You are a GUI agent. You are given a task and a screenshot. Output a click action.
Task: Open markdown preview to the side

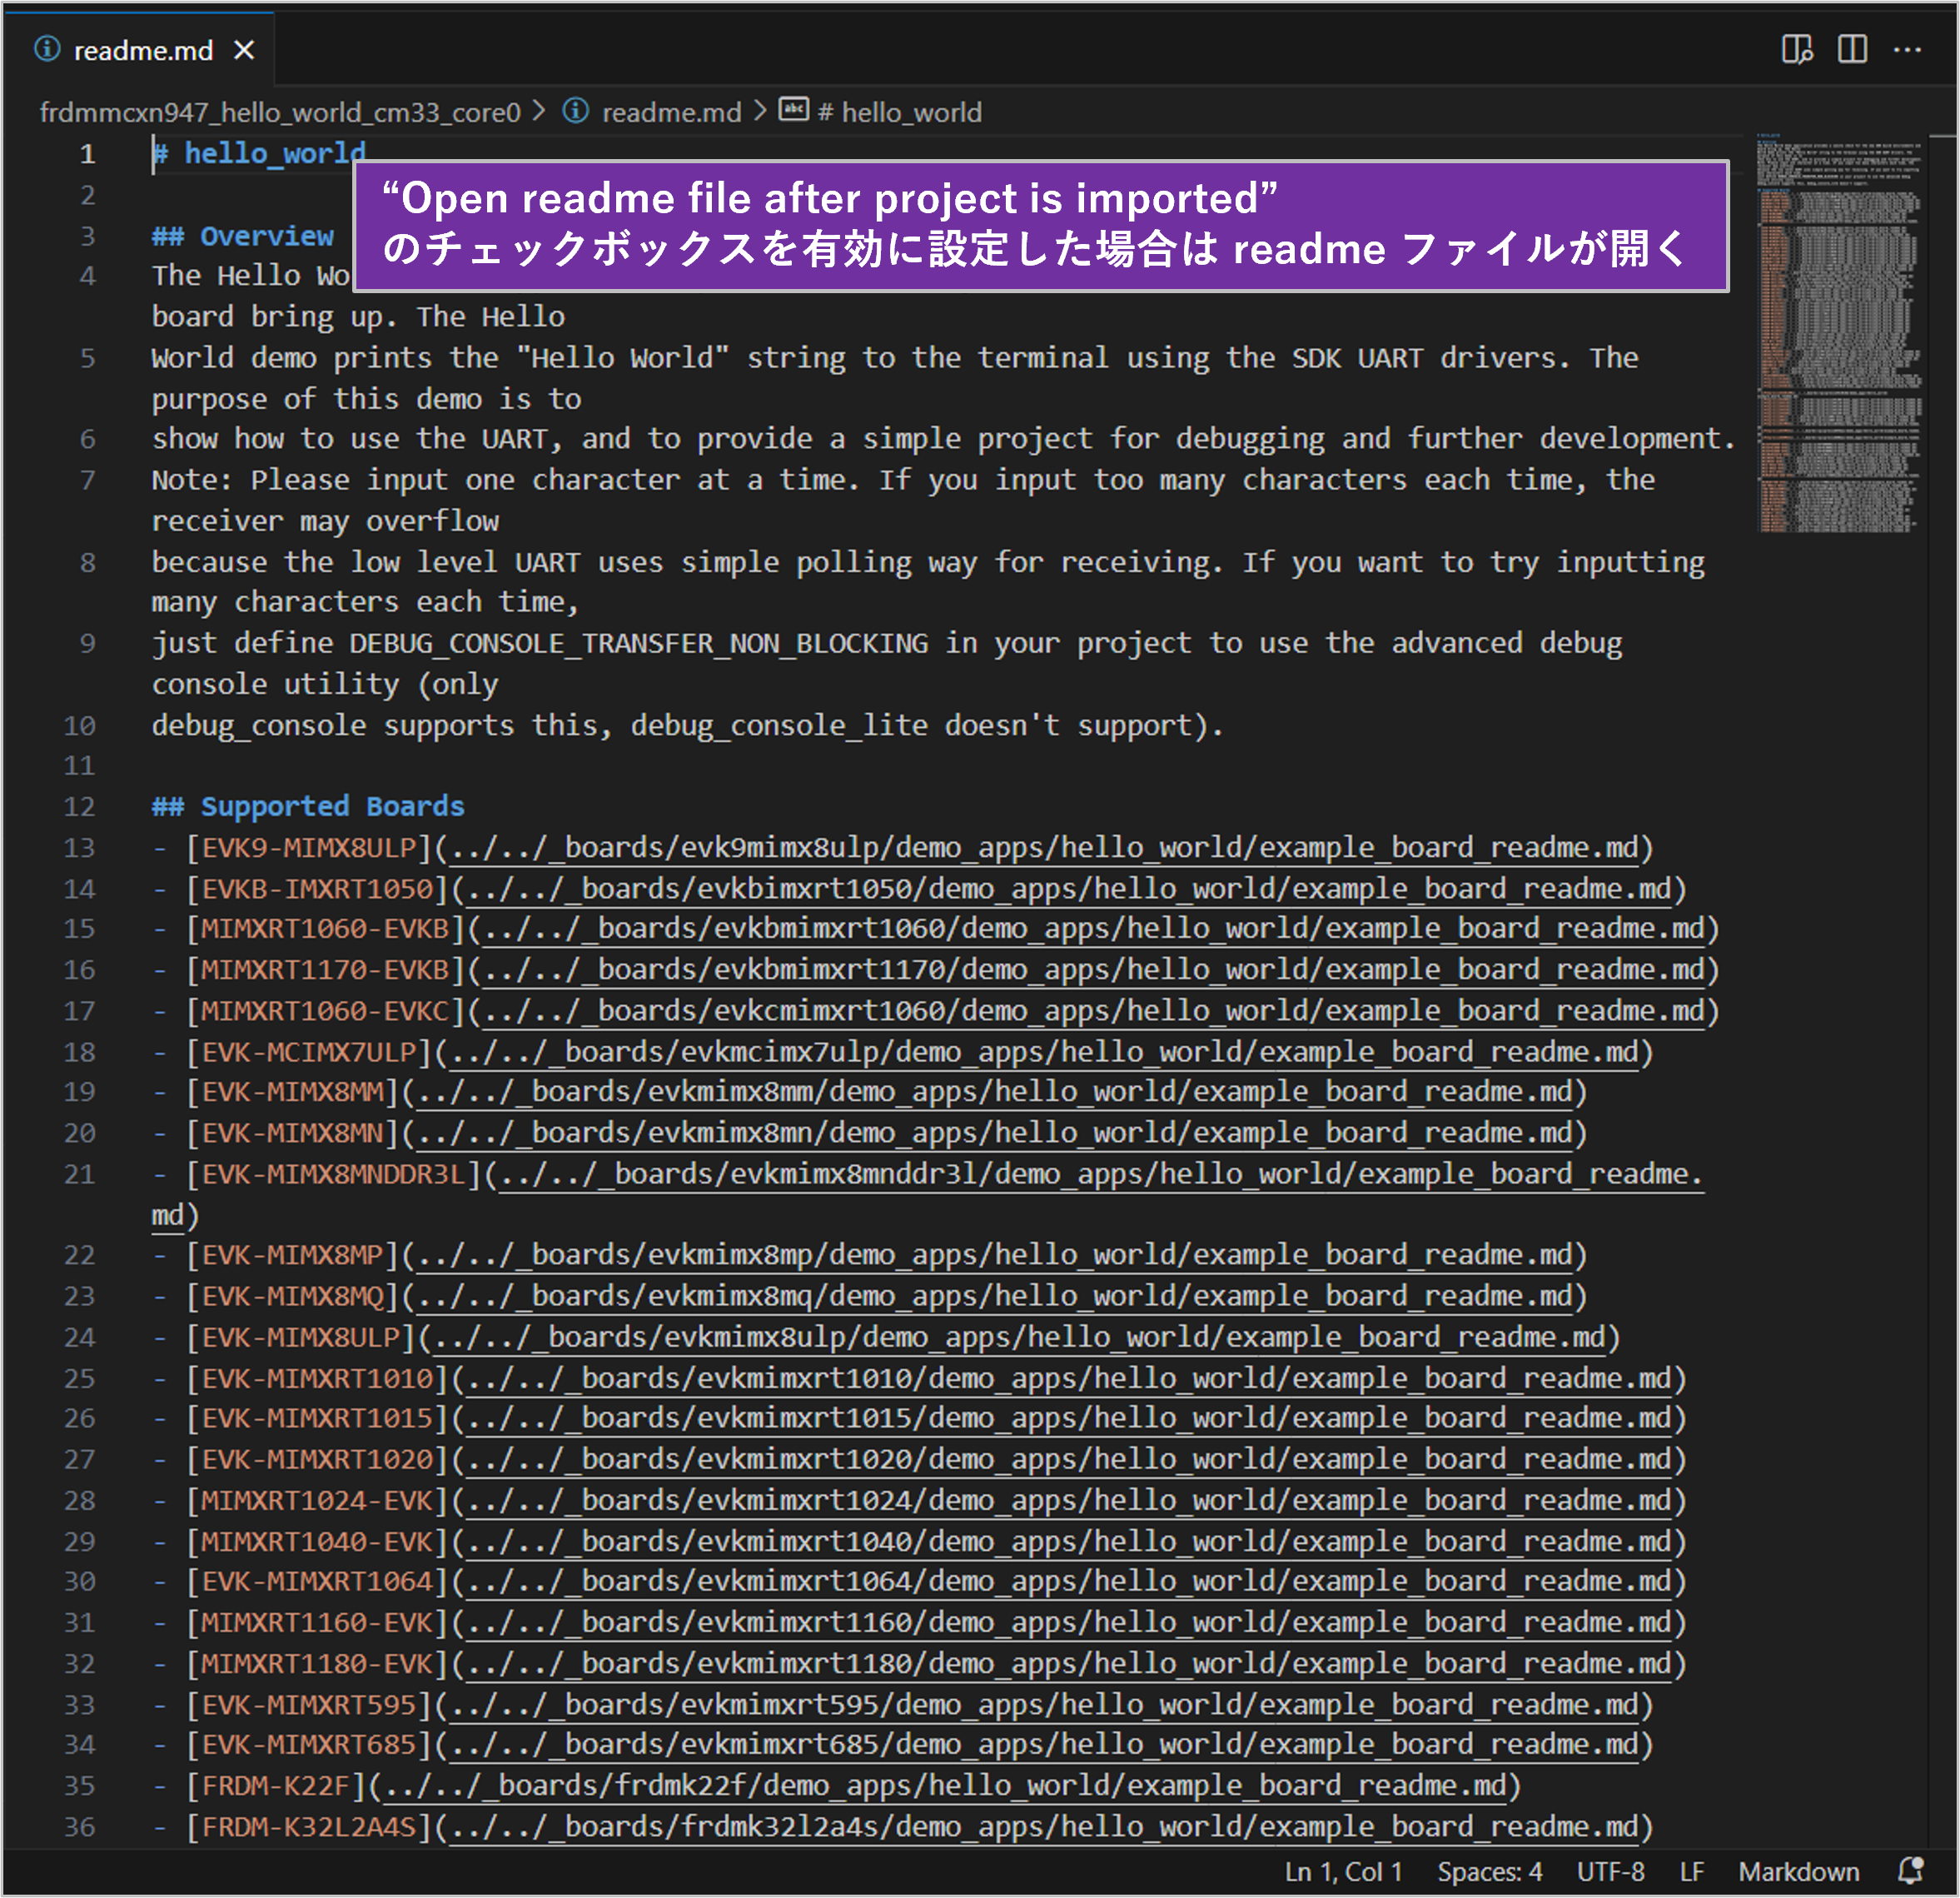click(1796, 49)
